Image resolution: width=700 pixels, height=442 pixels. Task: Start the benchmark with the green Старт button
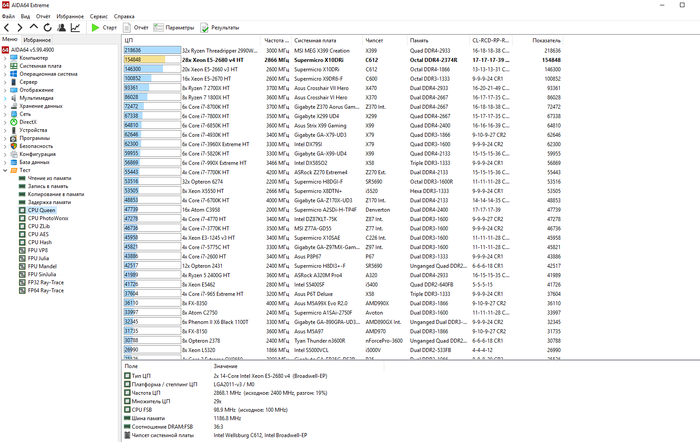click(104, 28)
